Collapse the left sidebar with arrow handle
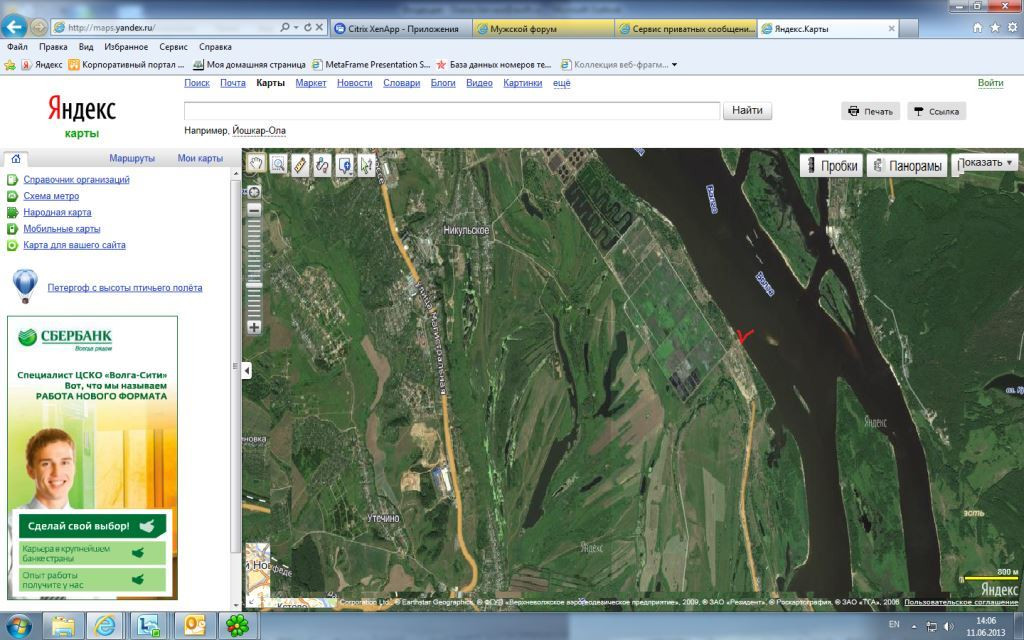Screen dimensions: 1024x640 tap(247, 371)
